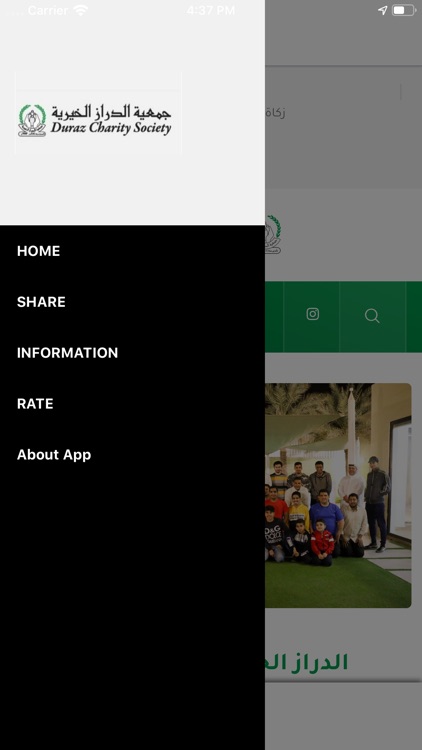The image size is (422, 750).
Task: Tap the 4:37 PM clock
Action: 211,10
